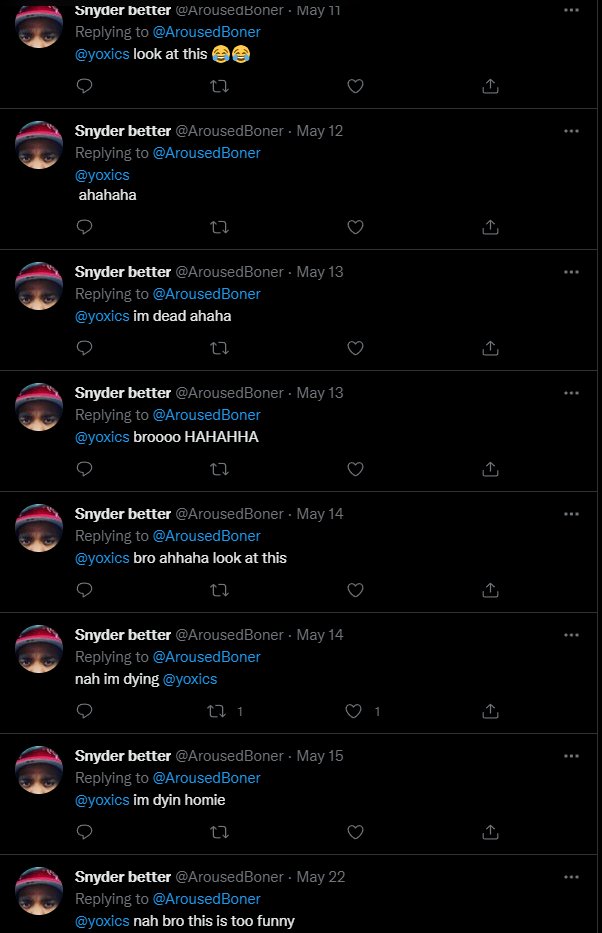
Task: Open the @yoxics mention after "nah im dying"
Action: (190, 679)
